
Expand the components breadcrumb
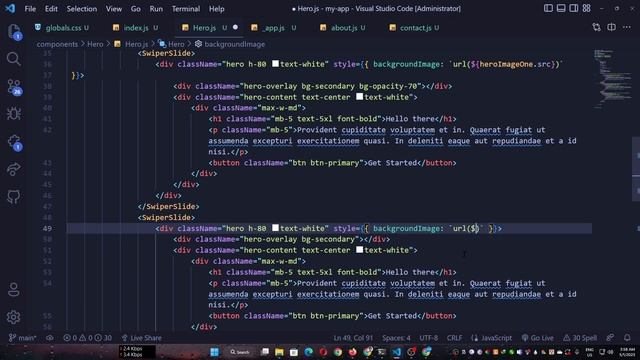[57, 44]
